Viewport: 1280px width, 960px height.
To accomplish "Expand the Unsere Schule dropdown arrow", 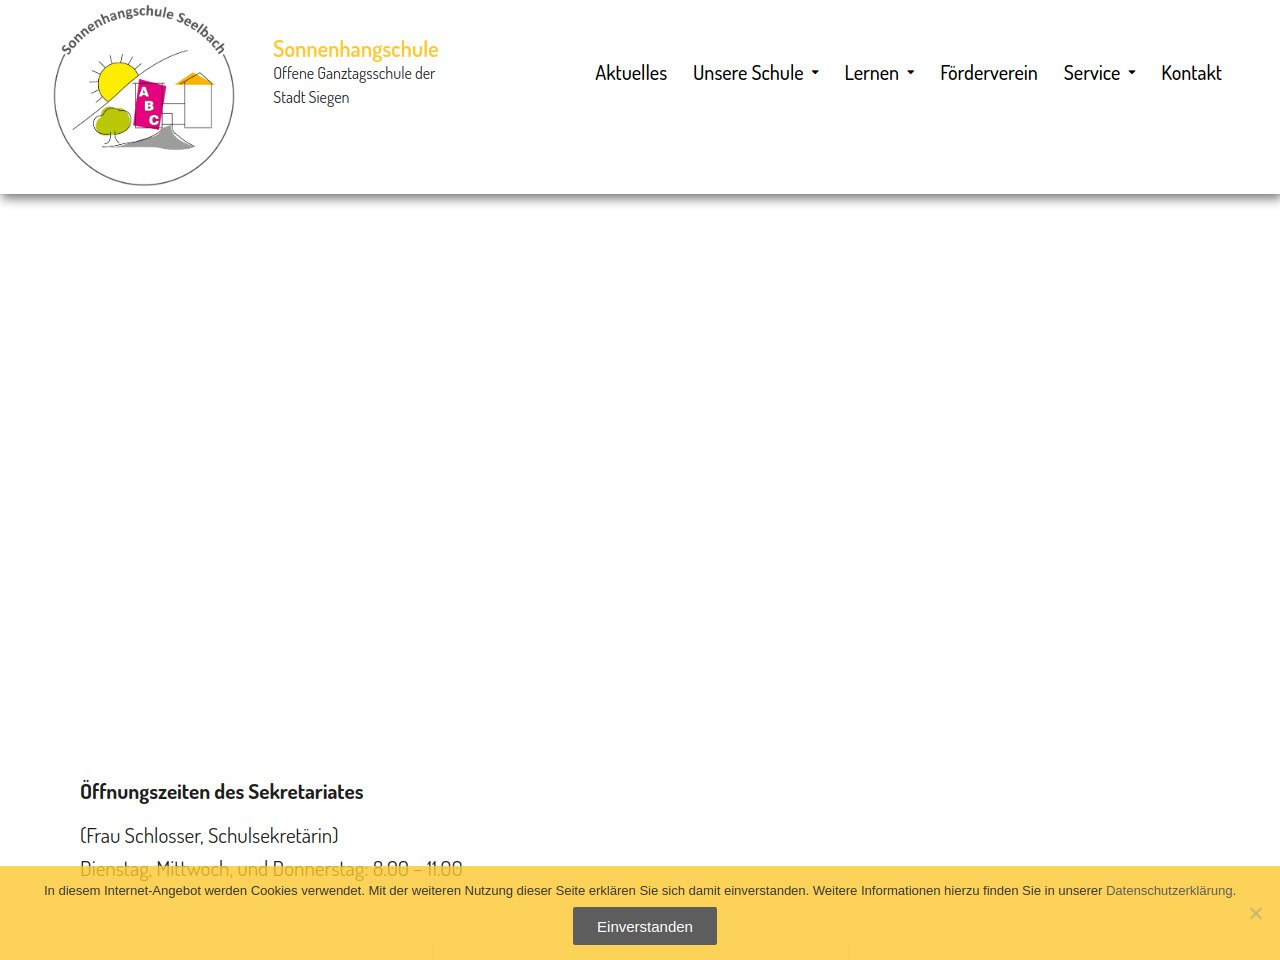I will [x=815, y=73].
